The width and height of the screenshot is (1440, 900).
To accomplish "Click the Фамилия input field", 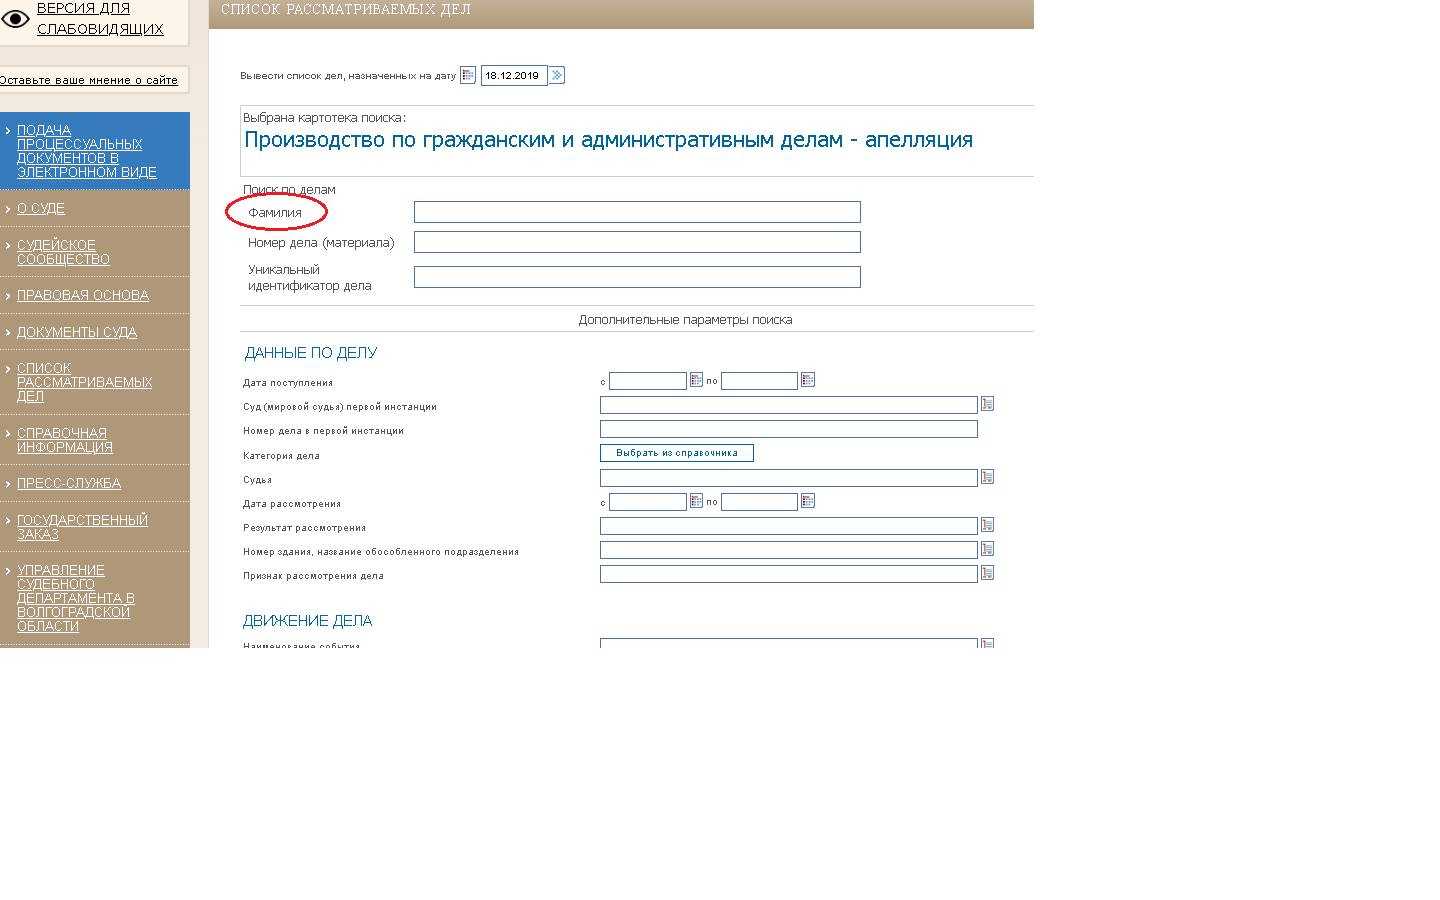I will 637,212.
